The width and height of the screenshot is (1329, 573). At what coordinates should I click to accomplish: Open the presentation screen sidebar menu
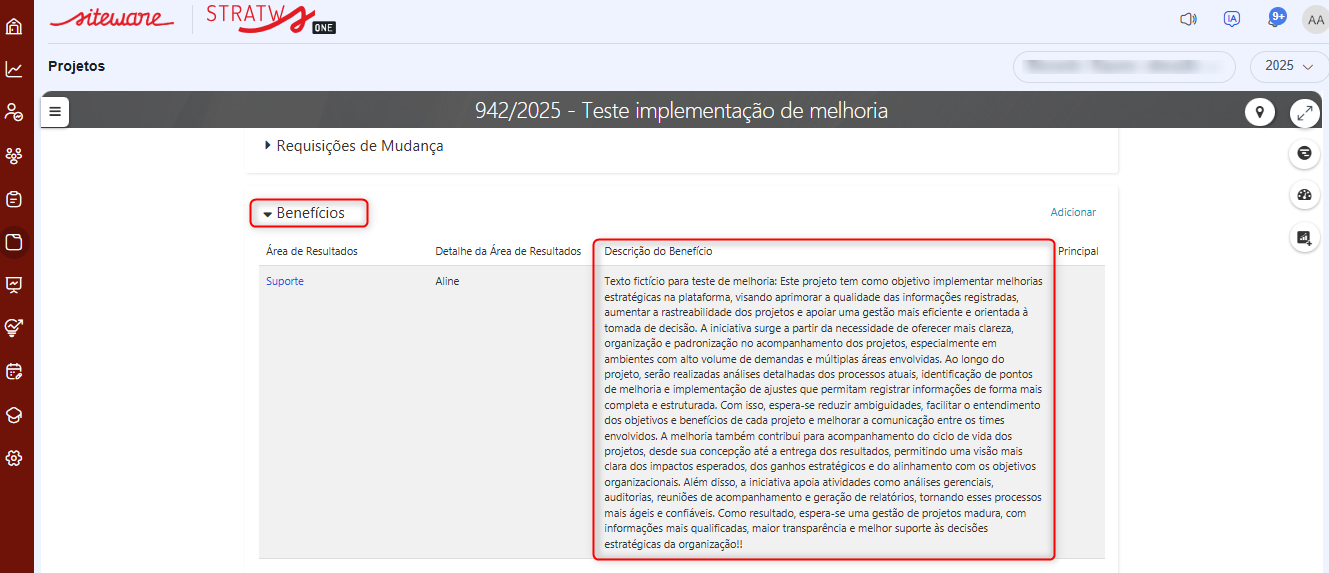(14, 284)
